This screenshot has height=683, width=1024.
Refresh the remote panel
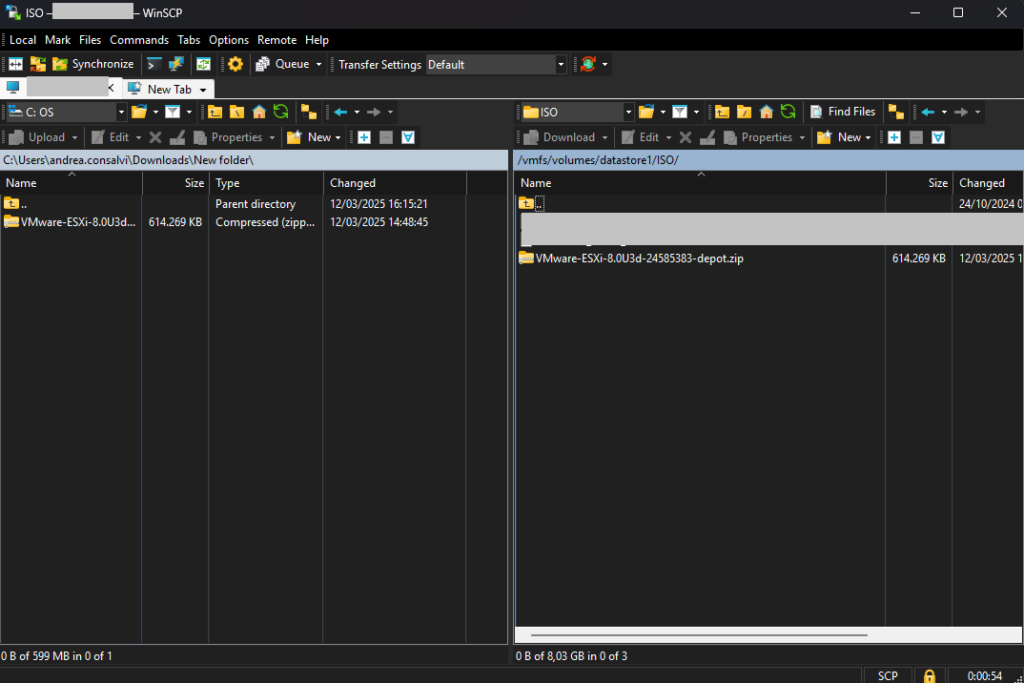tap(788, 112)
